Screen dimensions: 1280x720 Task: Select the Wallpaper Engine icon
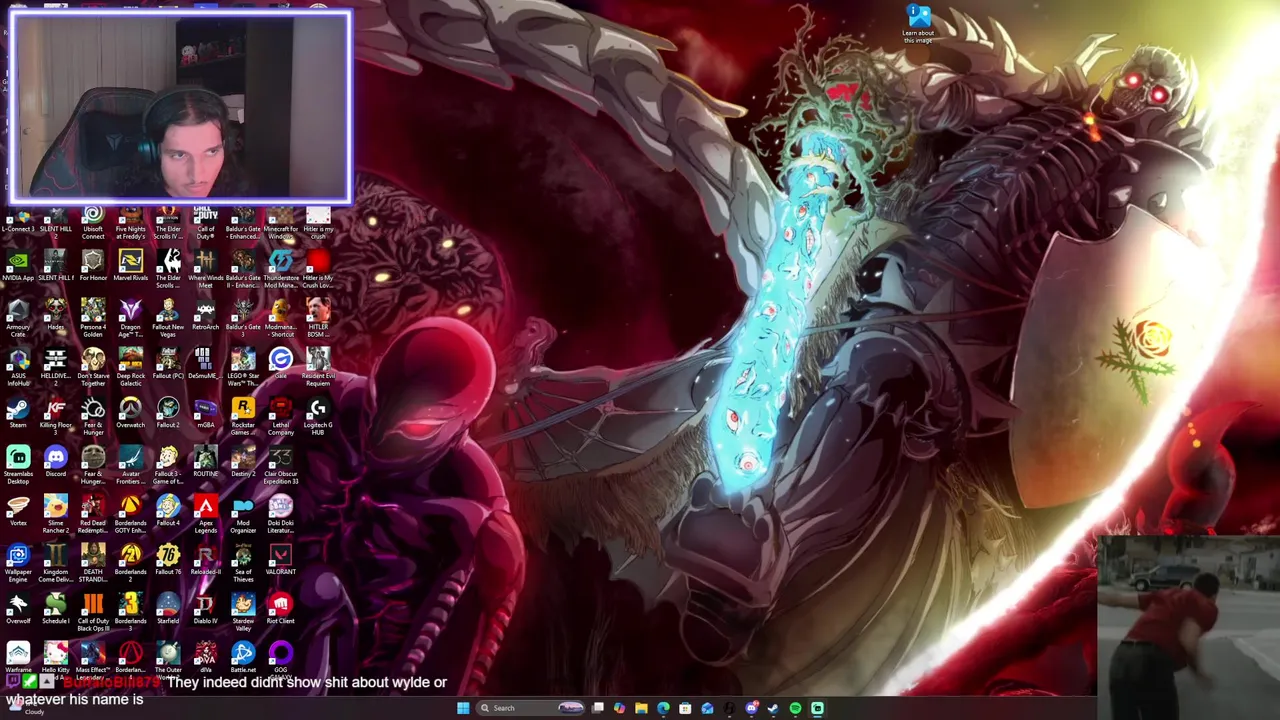[18, 564]
